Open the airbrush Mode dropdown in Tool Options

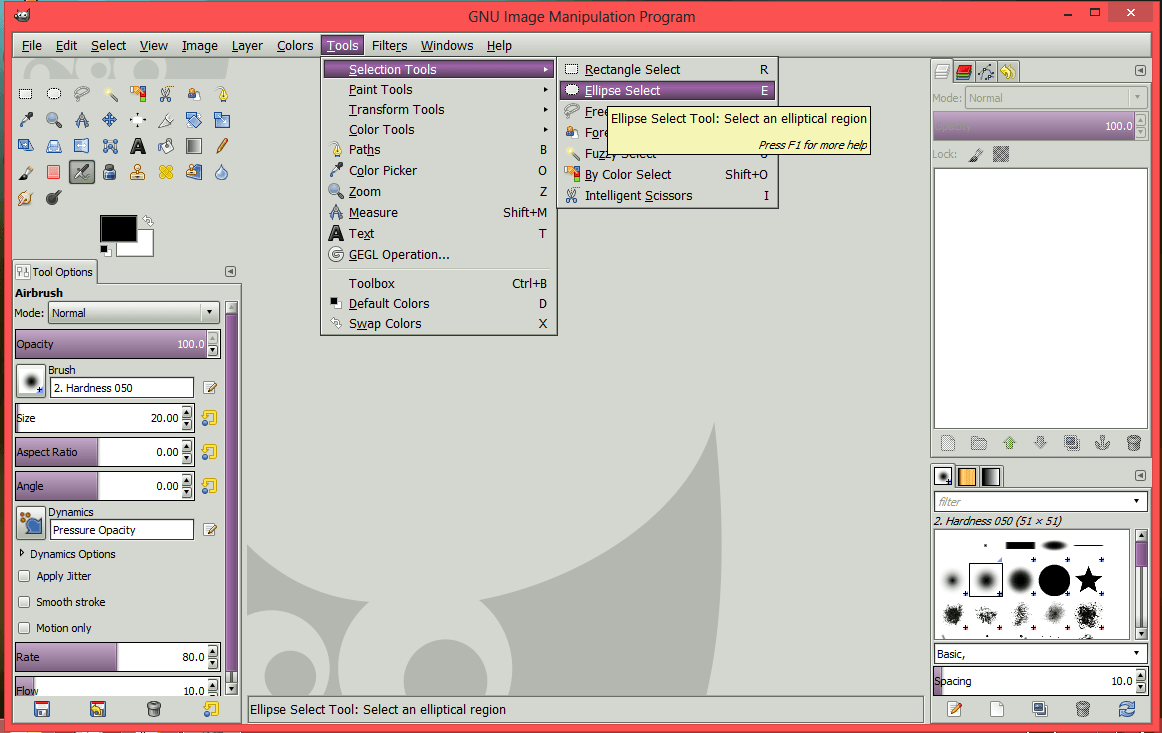[134, 313]
